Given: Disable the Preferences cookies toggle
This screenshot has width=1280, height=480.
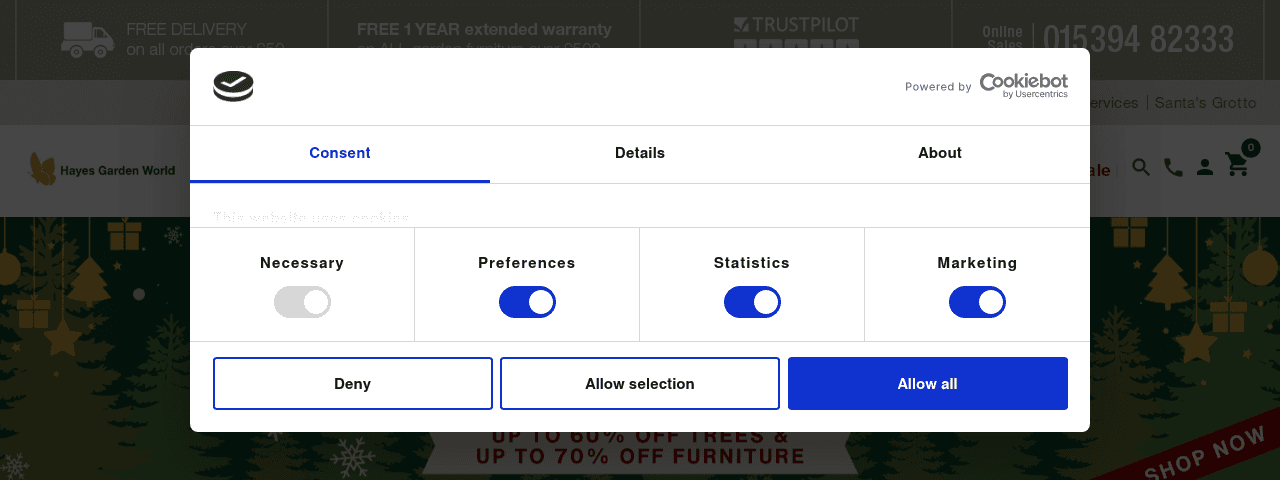Looking at the screenshot, I should click(x=527, y=302).
